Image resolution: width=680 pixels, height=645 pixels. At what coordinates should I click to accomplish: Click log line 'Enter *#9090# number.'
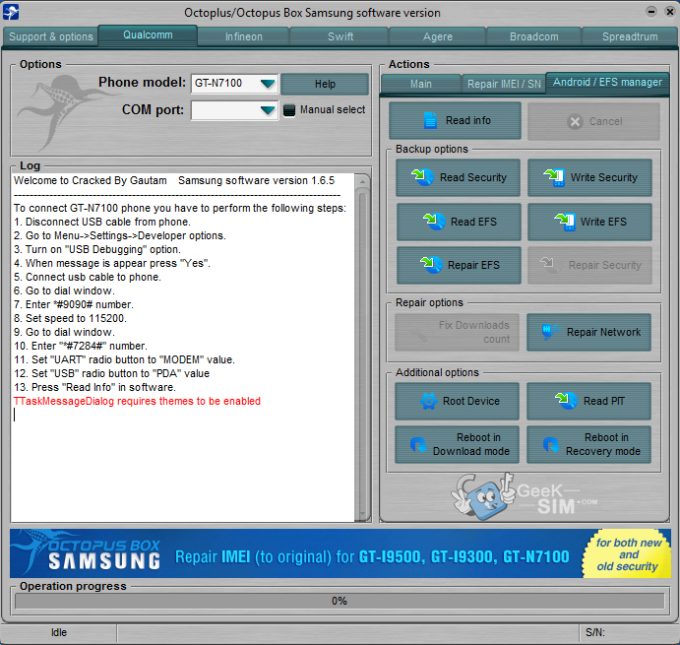pyautogui.click(x=73, y=304)
